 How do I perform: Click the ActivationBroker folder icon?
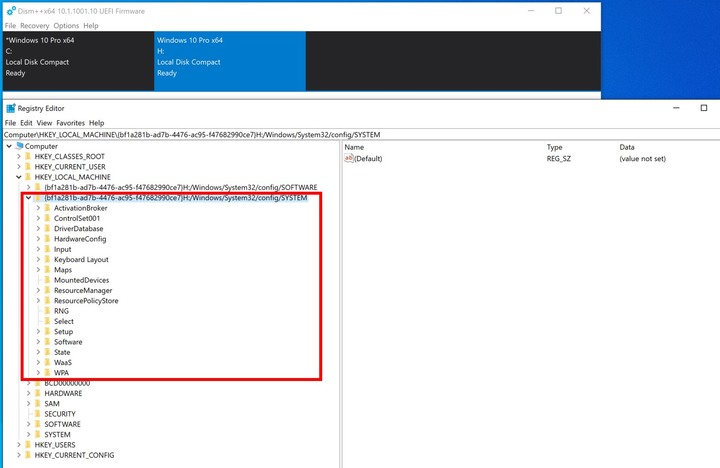47,208
